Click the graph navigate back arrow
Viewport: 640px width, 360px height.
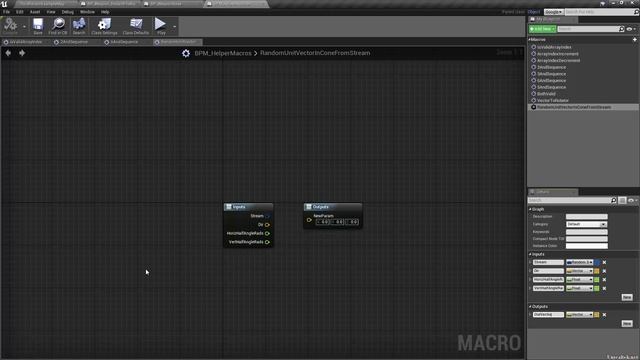point(8,53)
